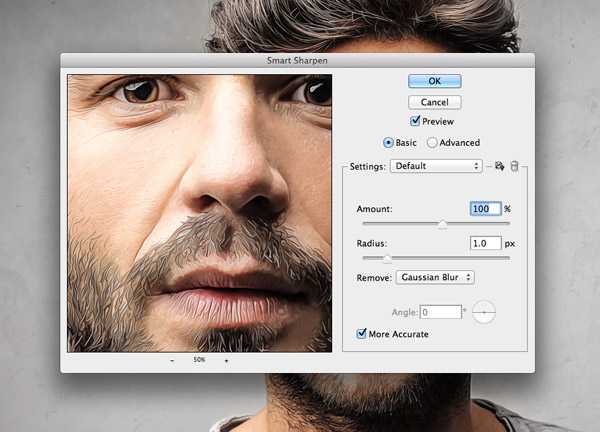Toggle the Preview checkbox
Viewport: 600px width, 432px height.
tap(415, 121)
